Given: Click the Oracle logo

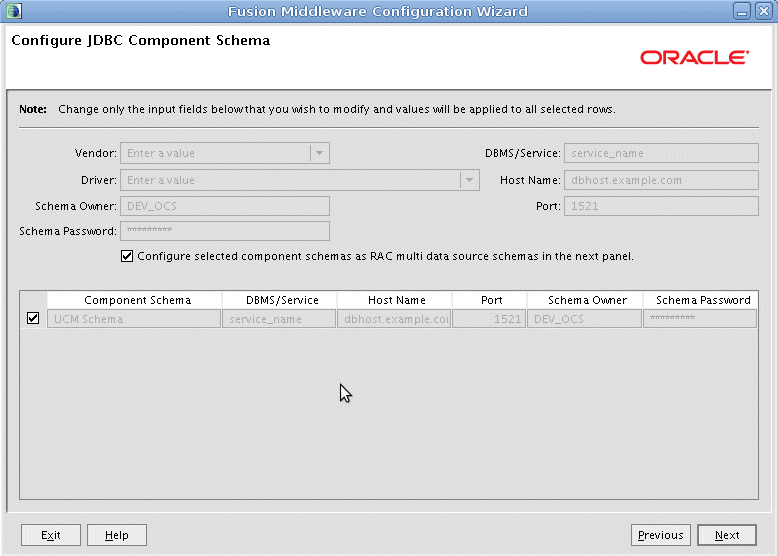Looking at the screenshot, I should [x=694, y=58].
